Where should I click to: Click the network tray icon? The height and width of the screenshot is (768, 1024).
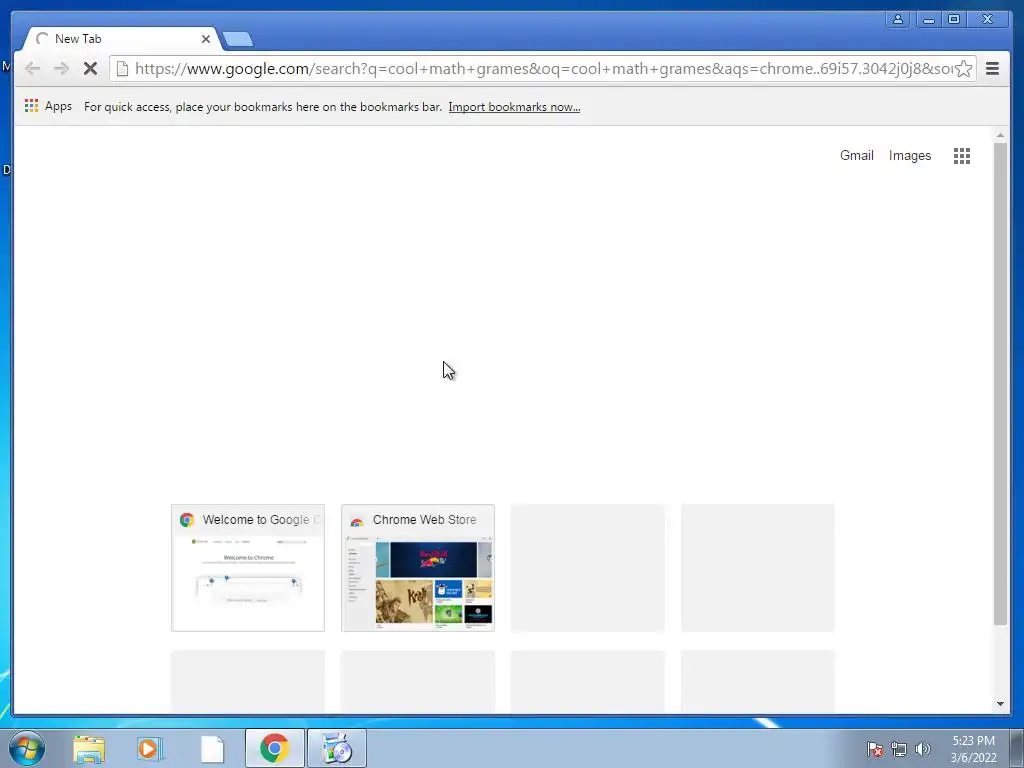(x=899, y=749)
